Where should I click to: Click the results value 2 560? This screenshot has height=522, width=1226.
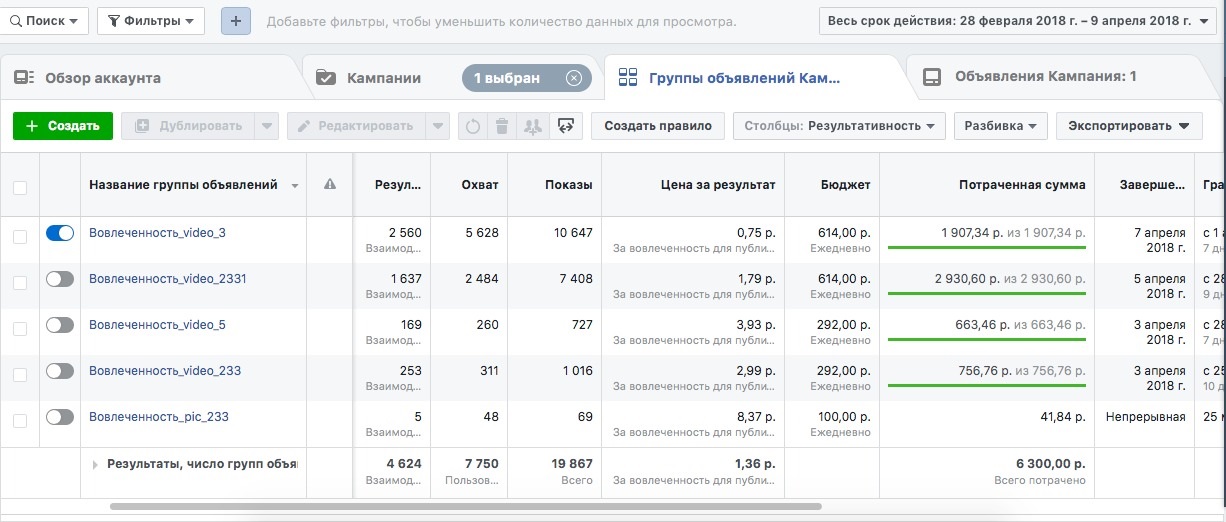pyautogui.click(x=405, y=233)
